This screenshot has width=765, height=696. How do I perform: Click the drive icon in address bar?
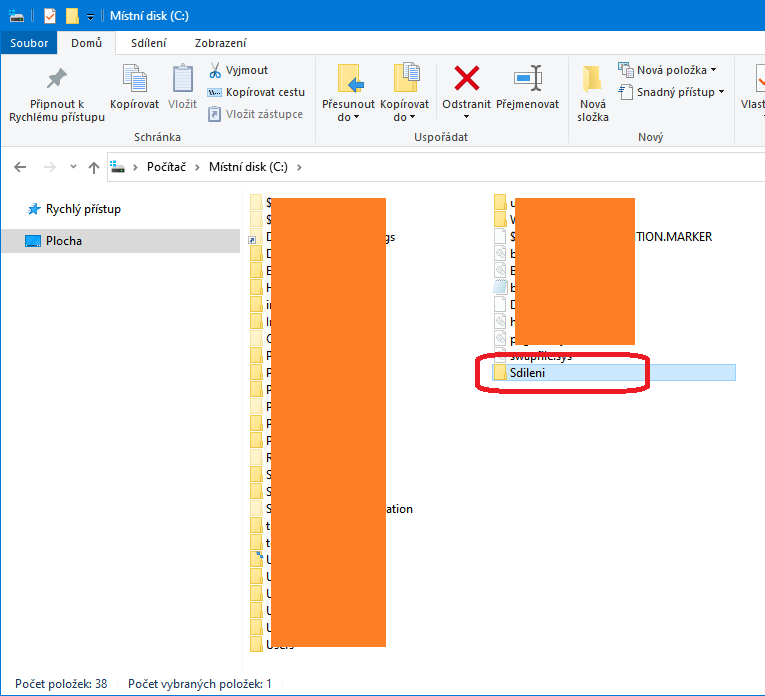pyautogui.click(x=117, y=167)
